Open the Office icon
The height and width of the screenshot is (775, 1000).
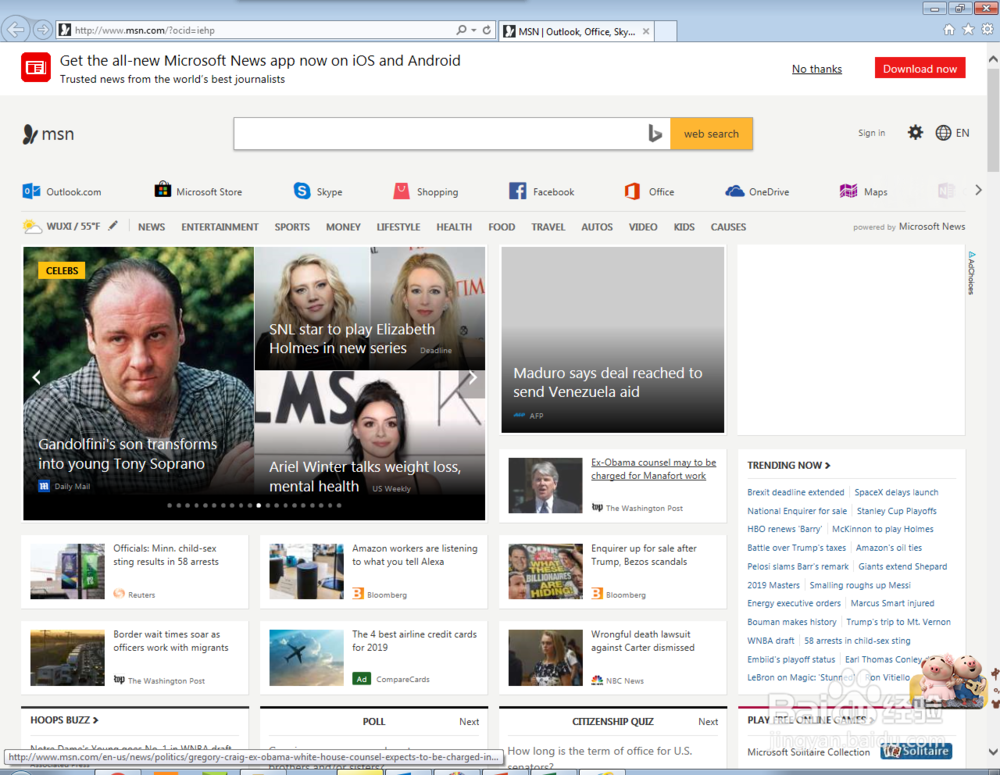632,191
